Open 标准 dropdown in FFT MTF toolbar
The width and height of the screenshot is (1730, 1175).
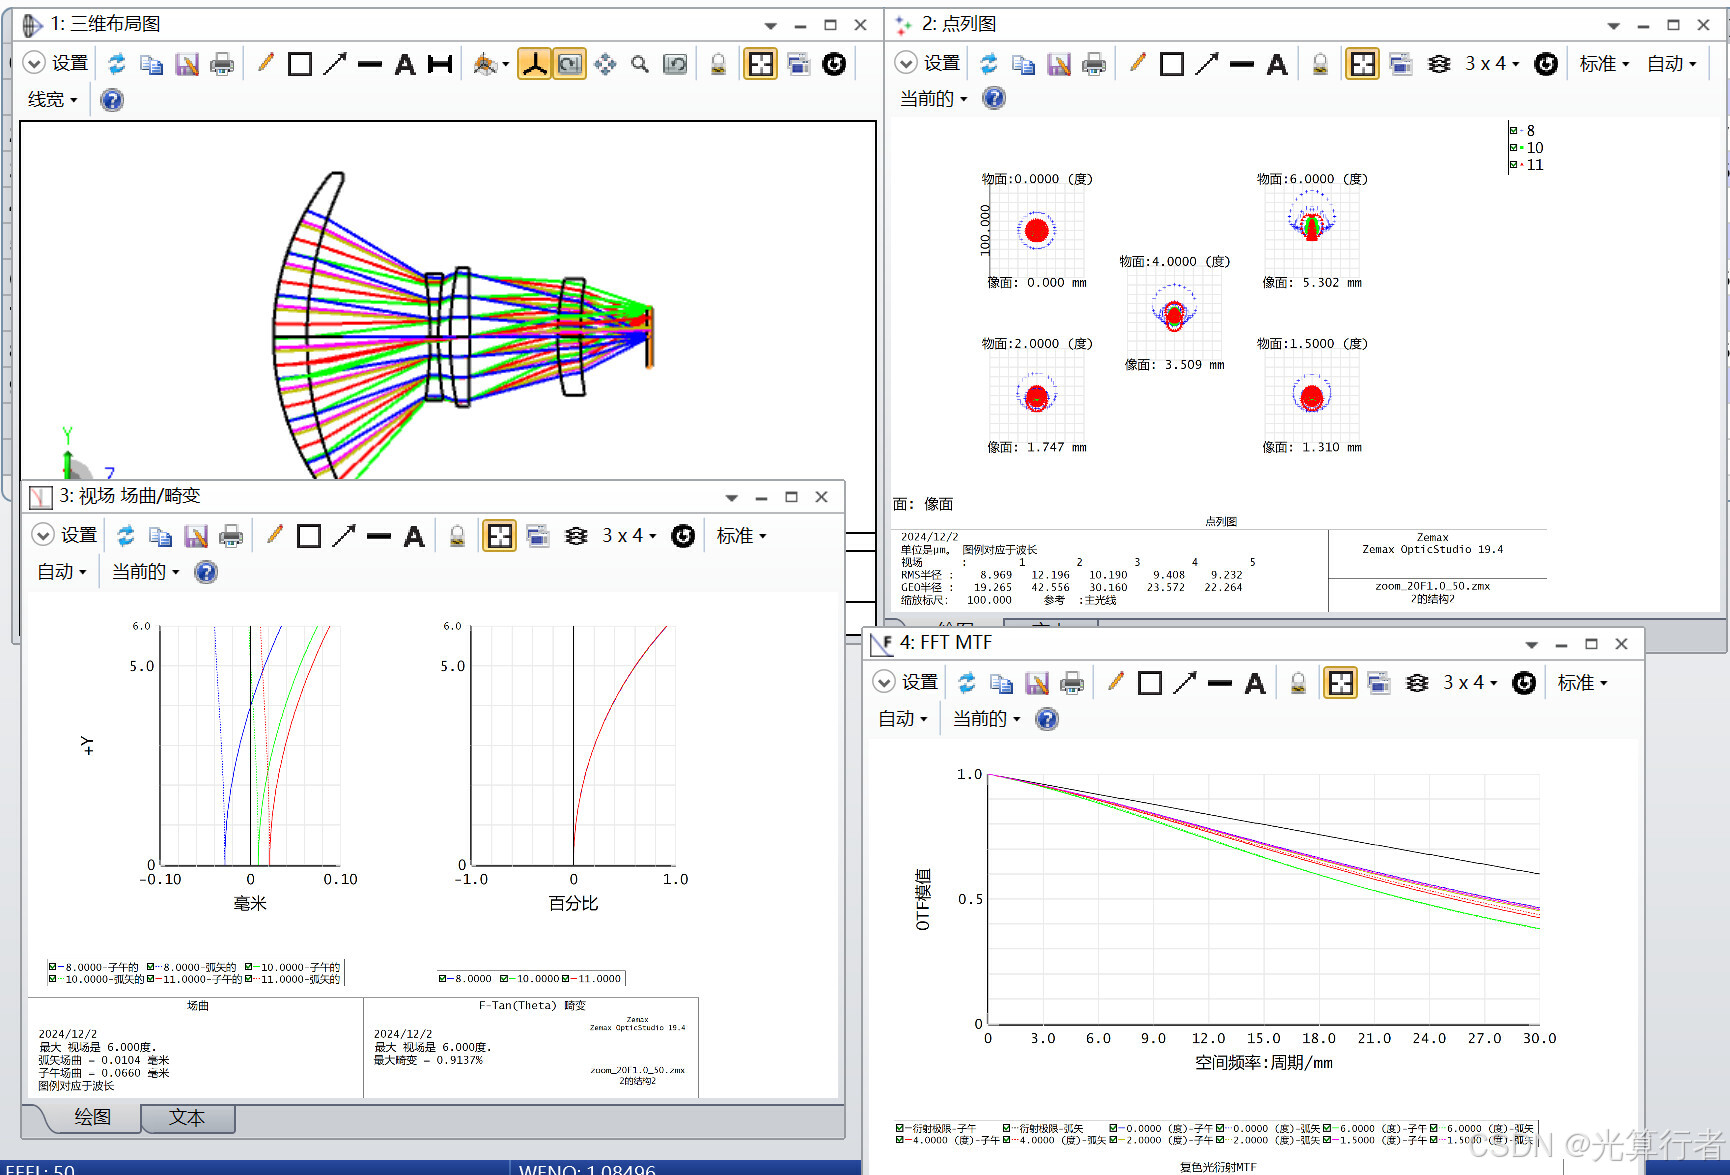(x=1582, y=683)
